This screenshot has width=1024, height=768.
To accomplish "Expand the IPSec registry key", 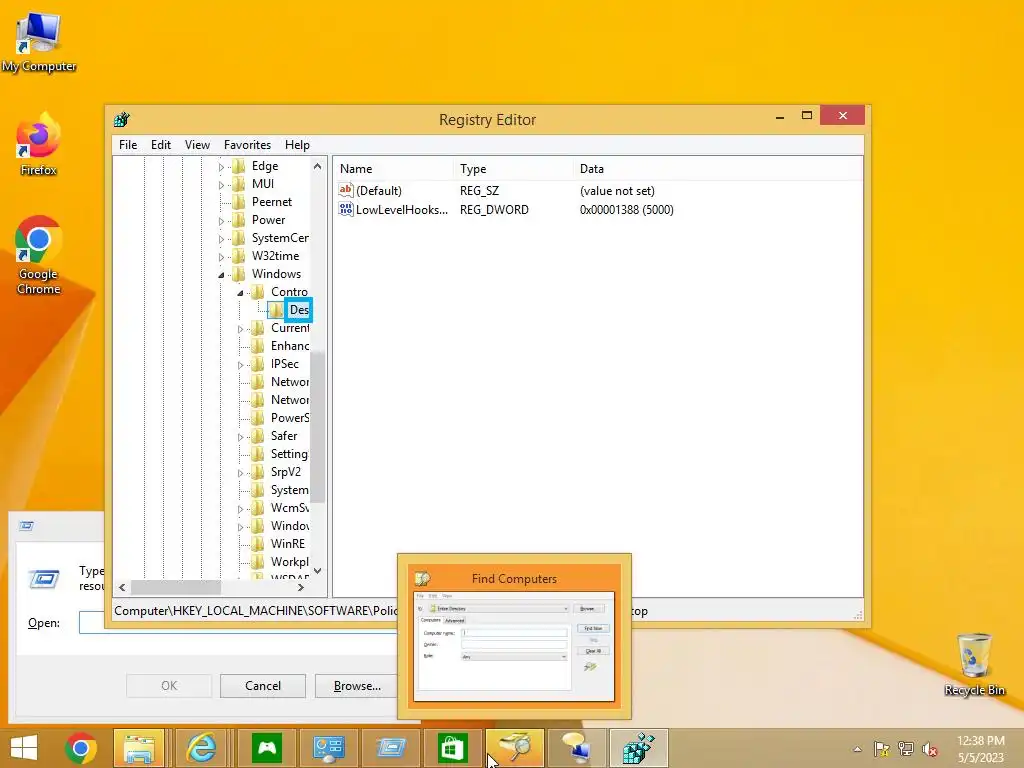I will pos(240,365).
